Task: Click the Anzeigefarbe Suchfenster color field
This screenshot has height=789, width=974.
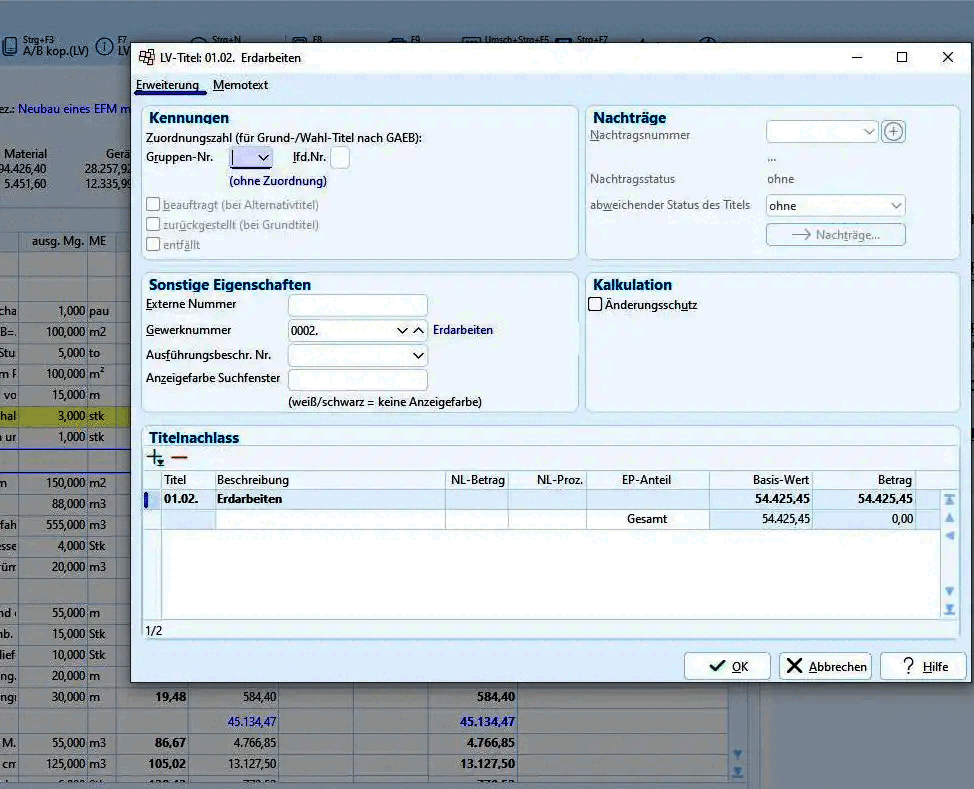Action: click(x=358, y=380)
